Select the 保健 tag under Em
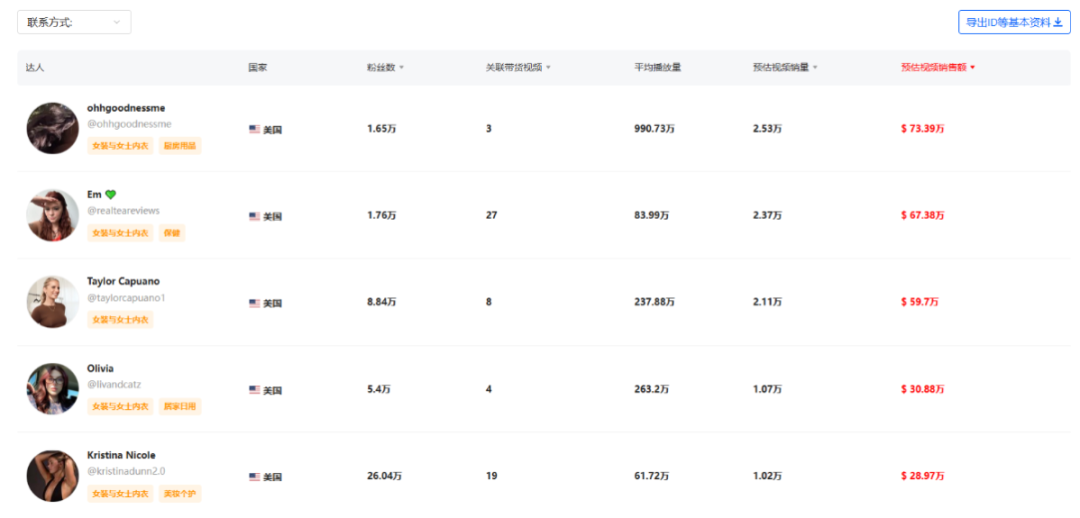Screen dimensions: 1080x518 172,233
